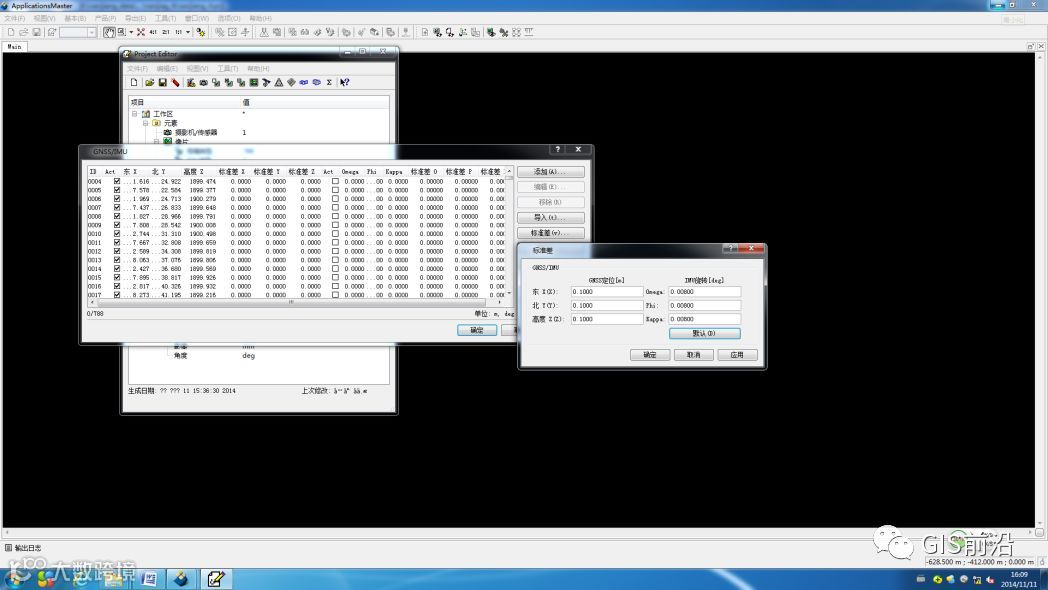
Task: Select the Main tab
Action: [14, 46]
